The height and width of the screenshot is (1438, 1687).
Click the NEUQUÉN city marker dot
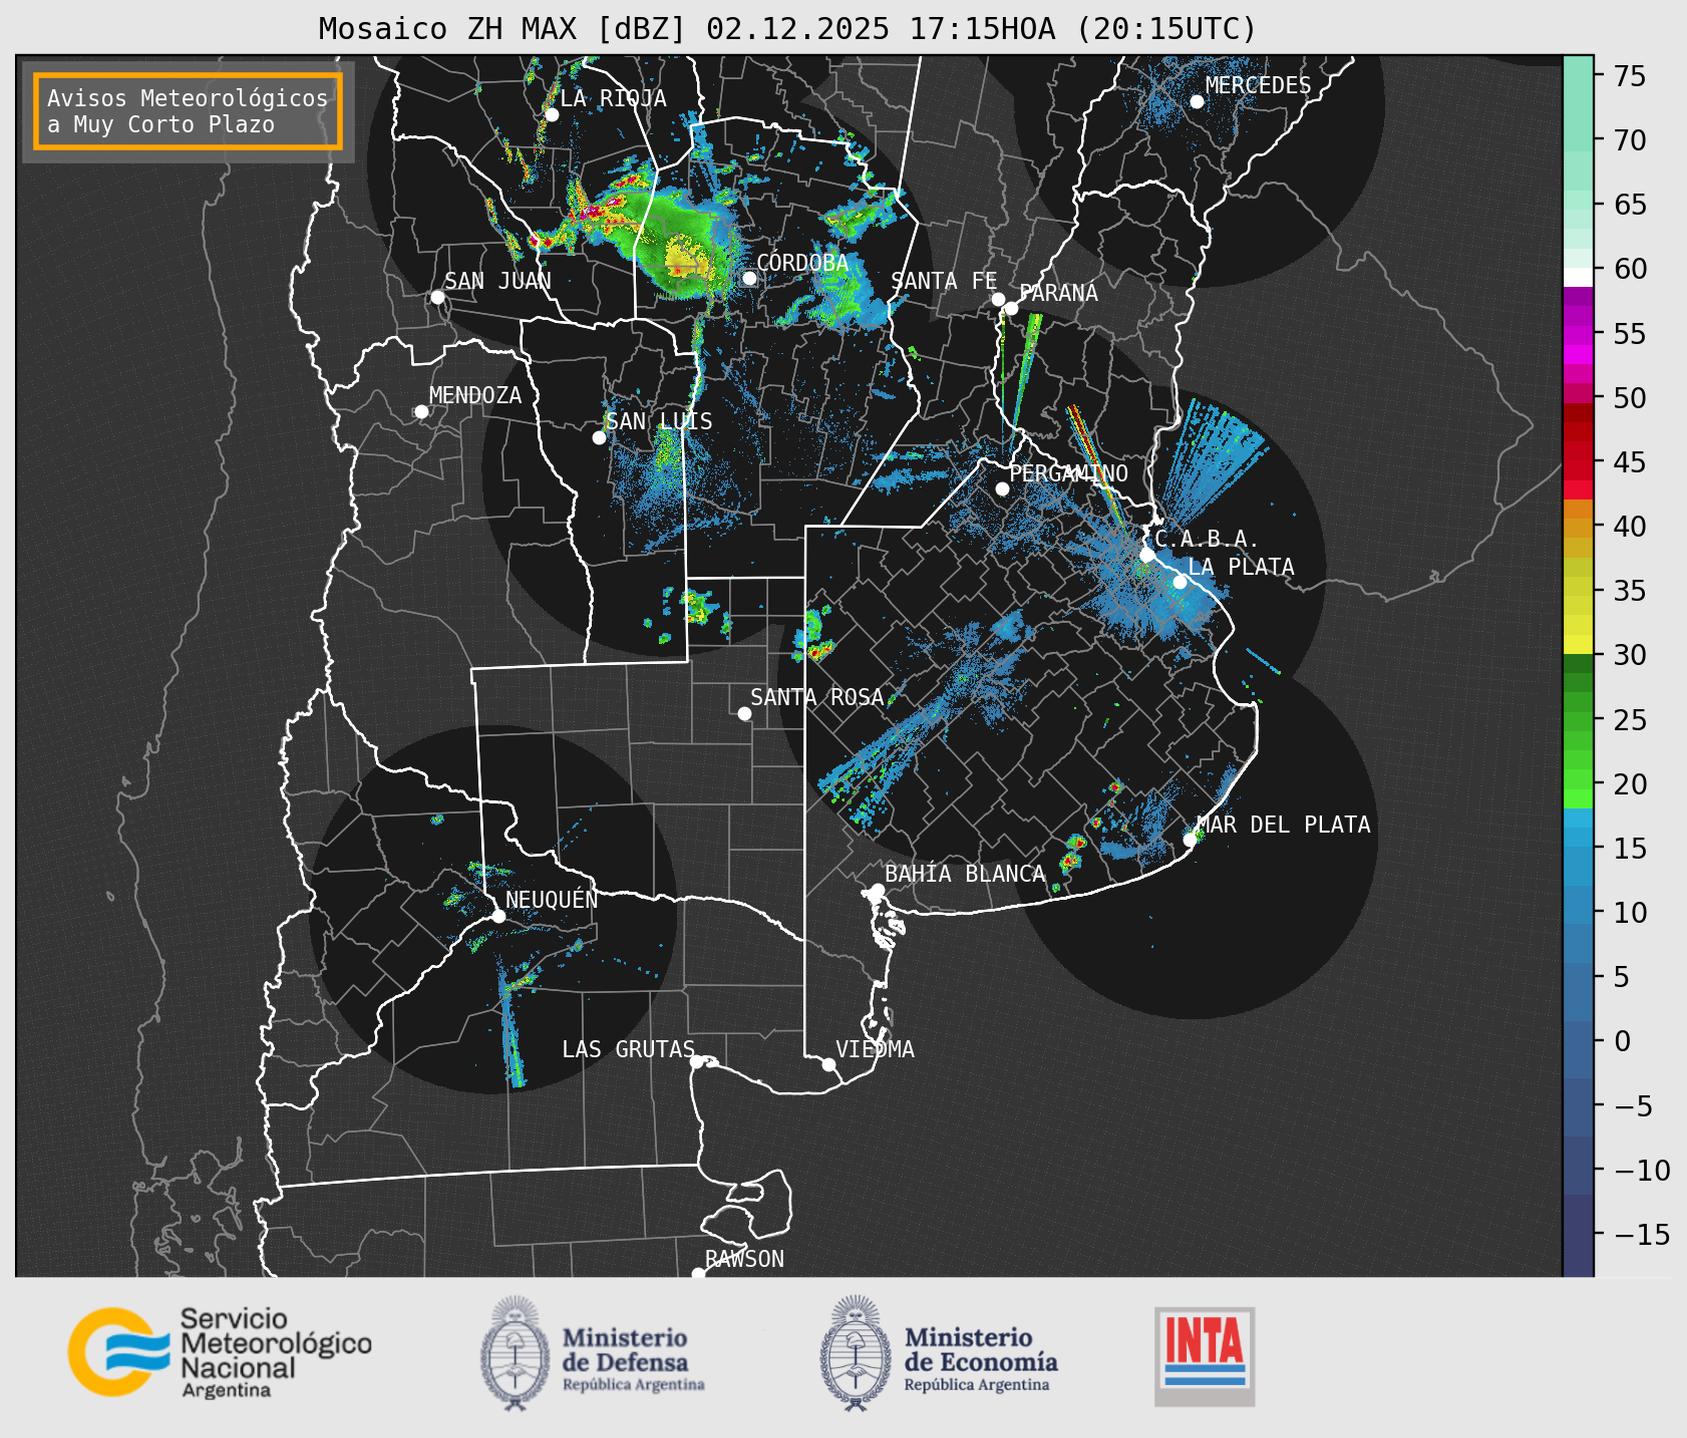pyautogui.click(x=498, y=916)
